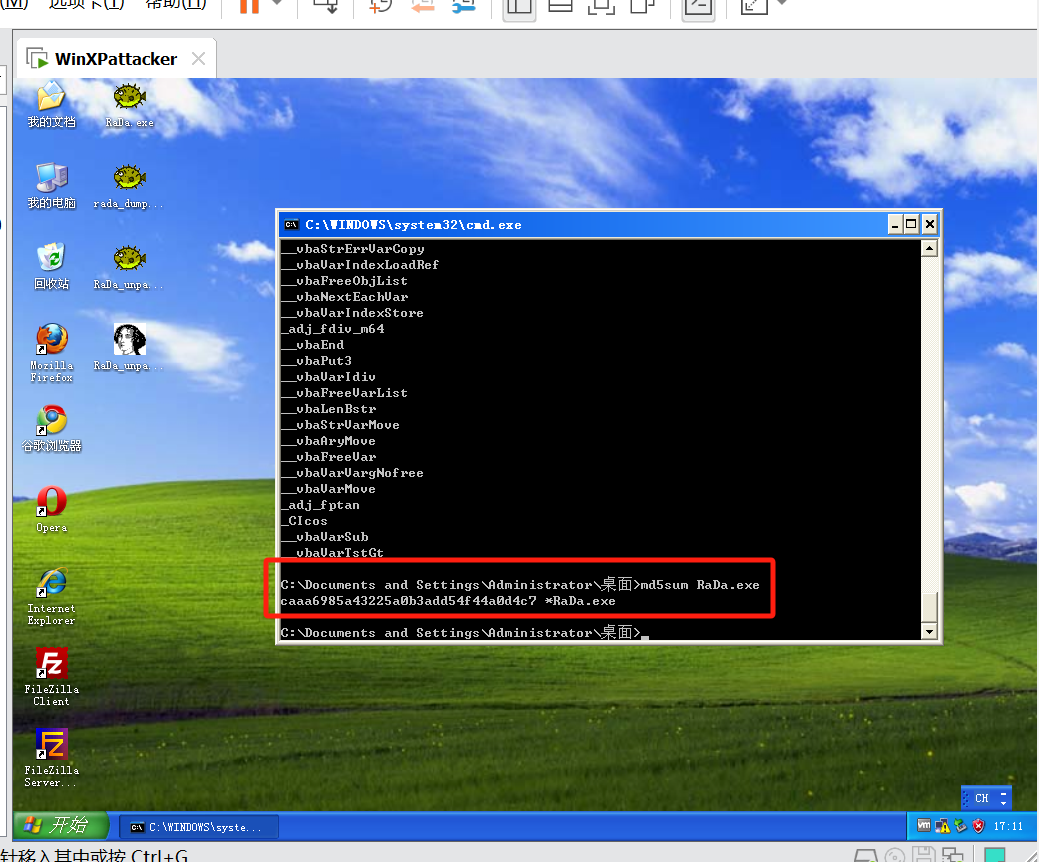
Task: Maximize the cmd.exe window
Action: [x=912, y=225]
